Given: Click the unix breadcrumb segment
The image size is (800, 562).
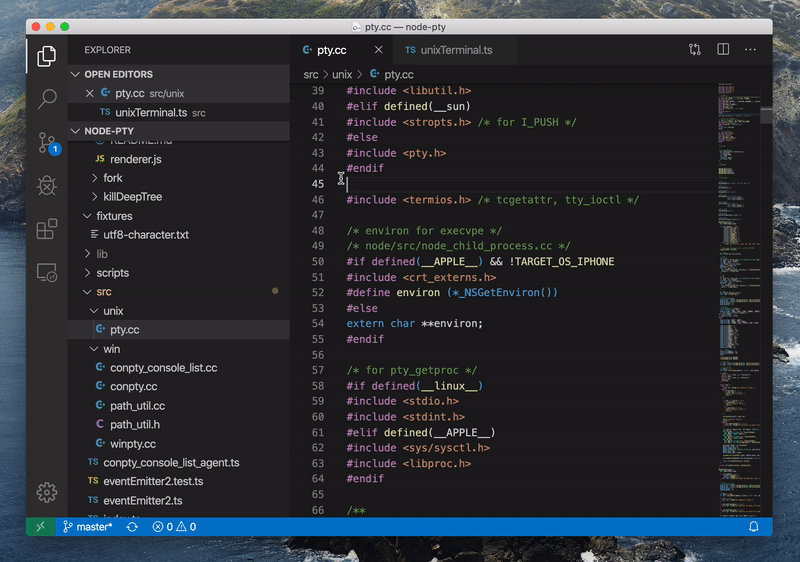Looking at the screenshot, I should click(x=342, y=74).
